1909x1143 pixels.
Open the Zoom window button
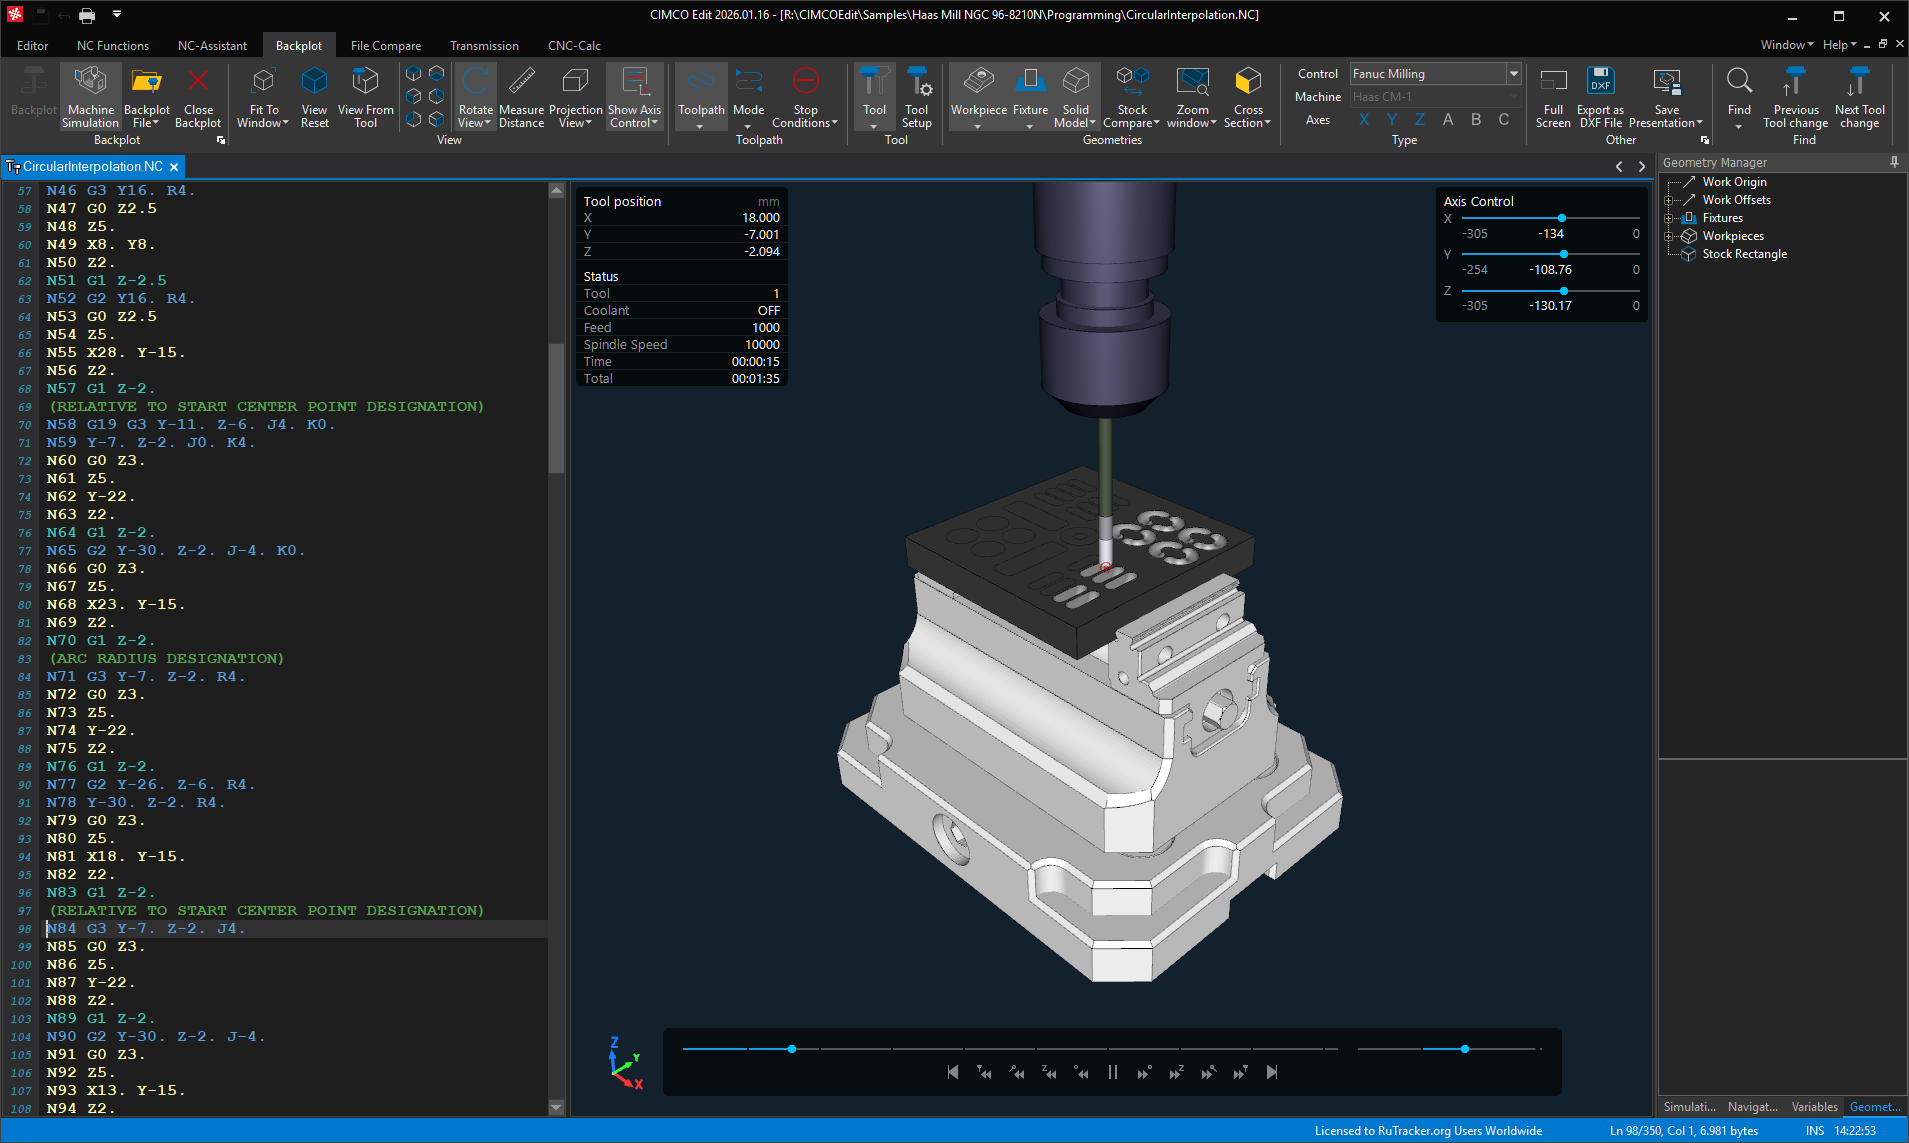coord(1192,97)
